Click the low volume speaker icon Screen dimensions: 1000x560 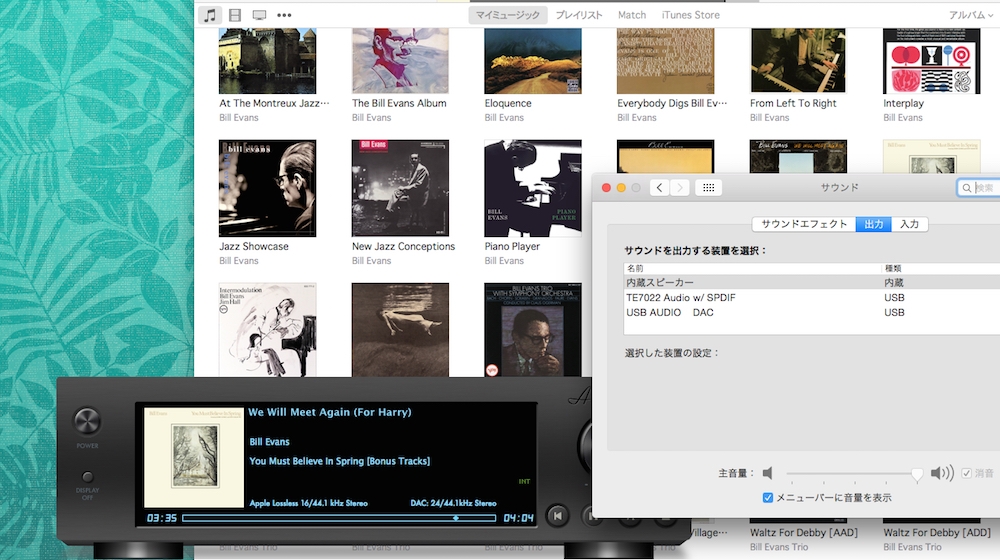pos(768,473)
